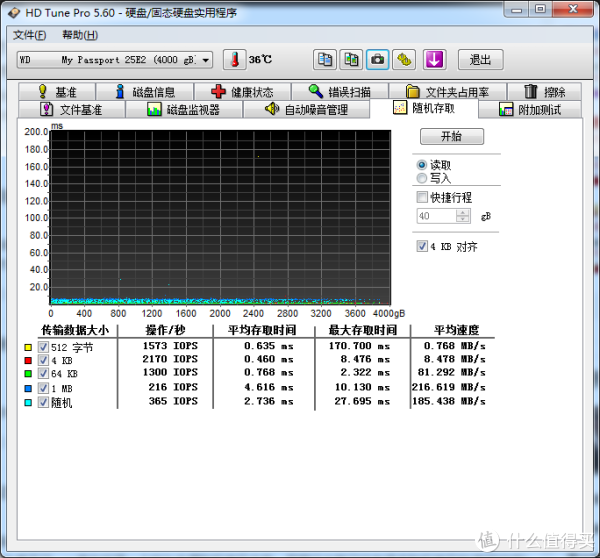Open the 健康状态 health tab
The image size is (600, 558).
coord(243,92)
